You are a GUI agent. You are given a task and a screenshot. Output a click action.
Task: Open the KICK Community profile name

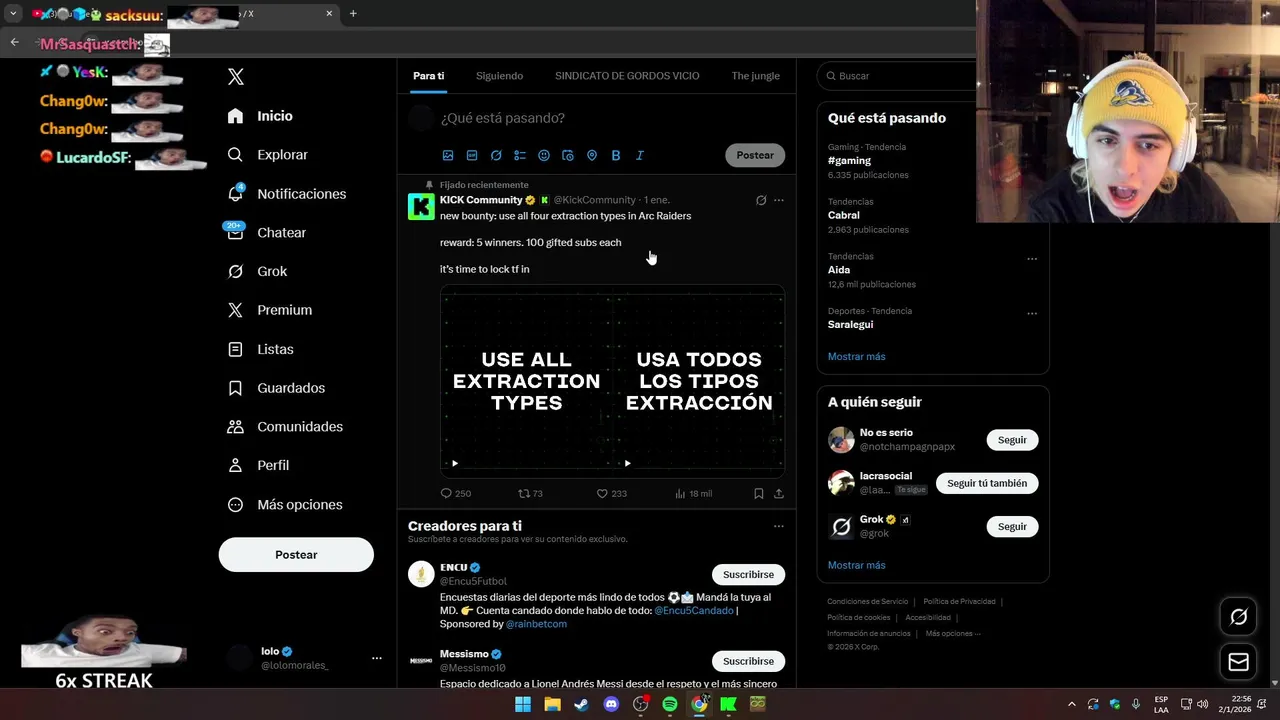pyautogui.click(x=481, y=200)
